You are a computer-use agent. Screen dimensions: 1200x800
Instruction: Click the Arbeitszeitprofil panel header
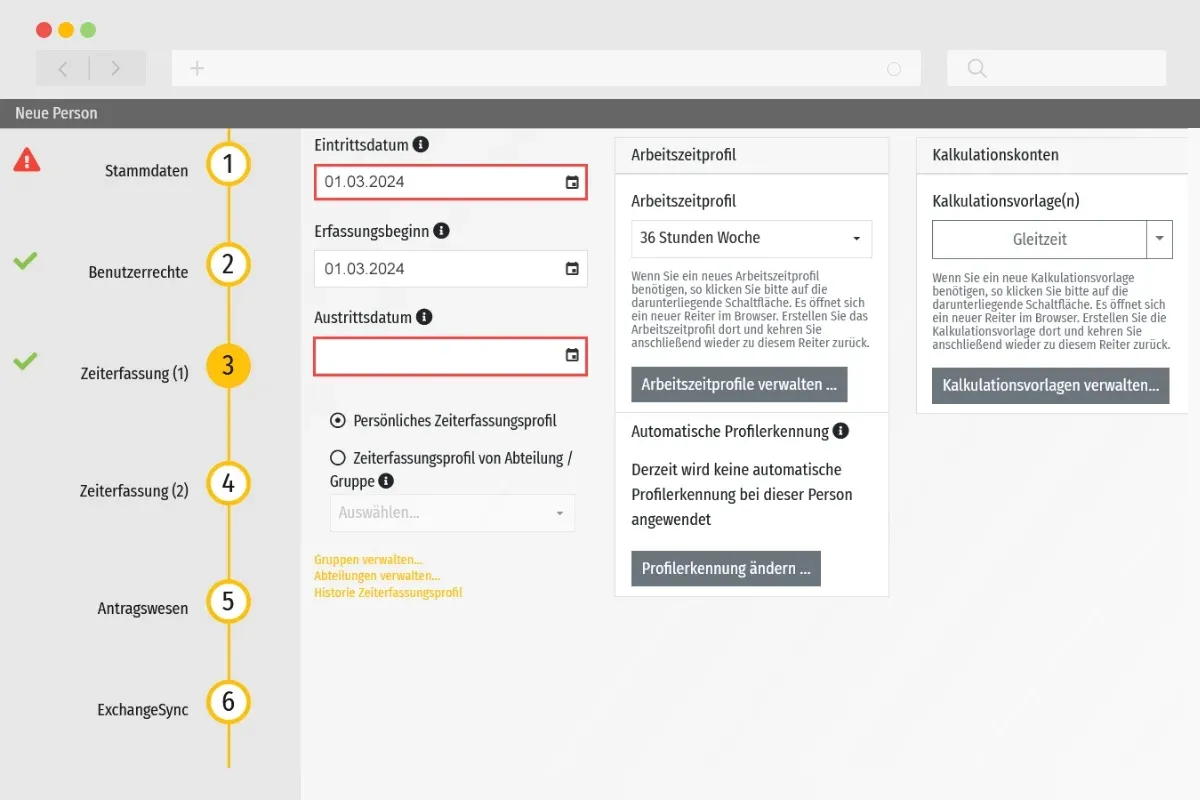[752, 155]
